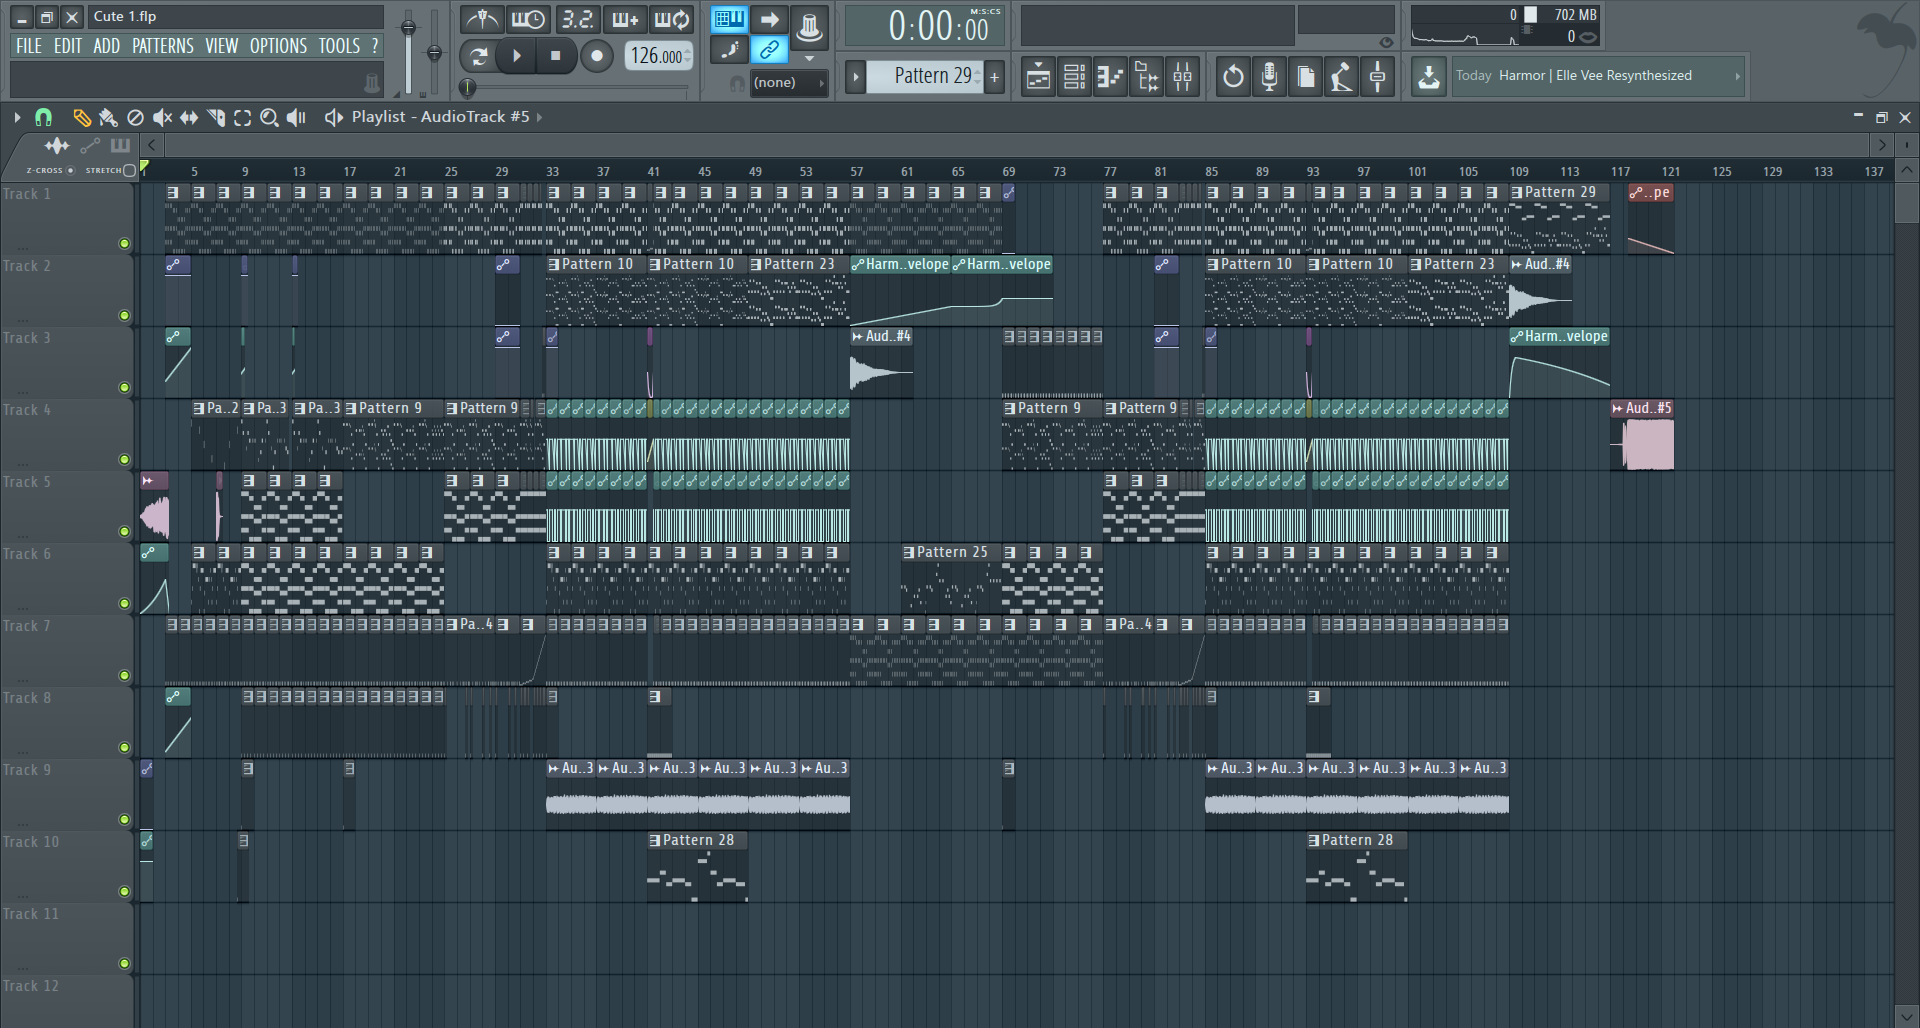This screenshot has width=1920, height=1028.
Task: Toggle loop recording button
Action: (671, 19)
